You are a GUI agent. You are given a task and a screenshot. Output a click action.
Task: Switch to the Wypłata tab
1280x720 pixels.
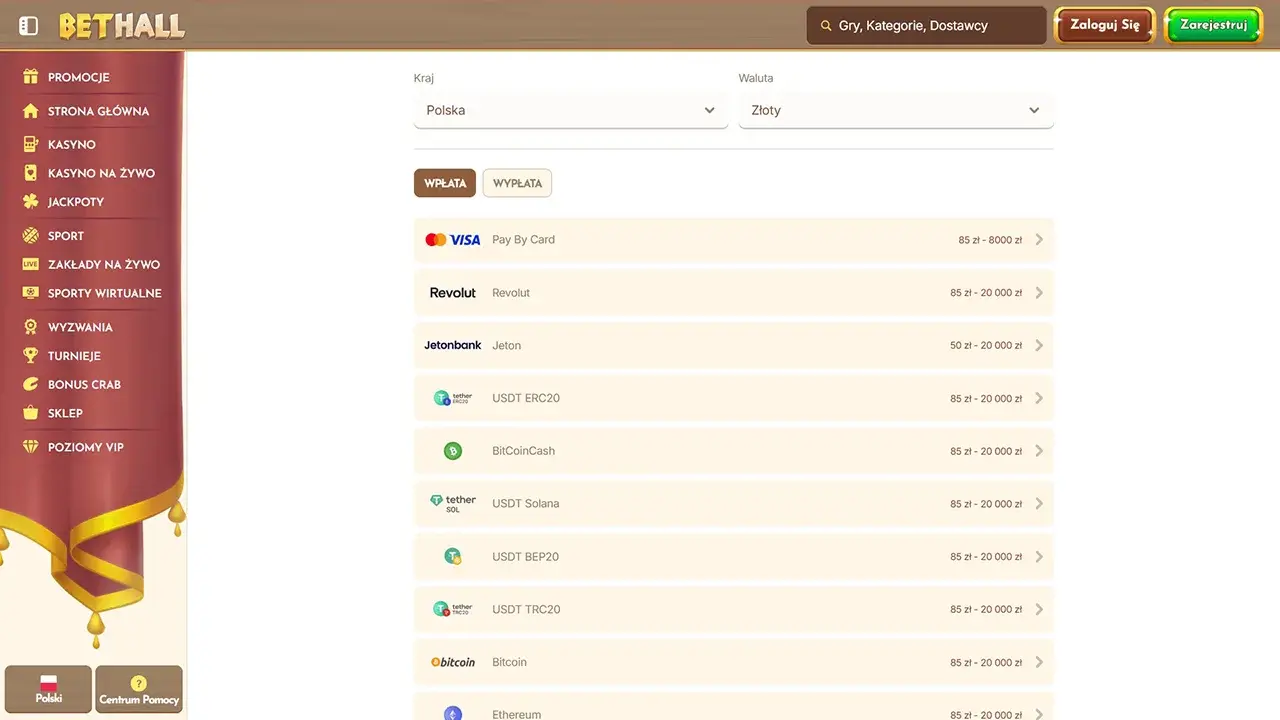[517, 183]
